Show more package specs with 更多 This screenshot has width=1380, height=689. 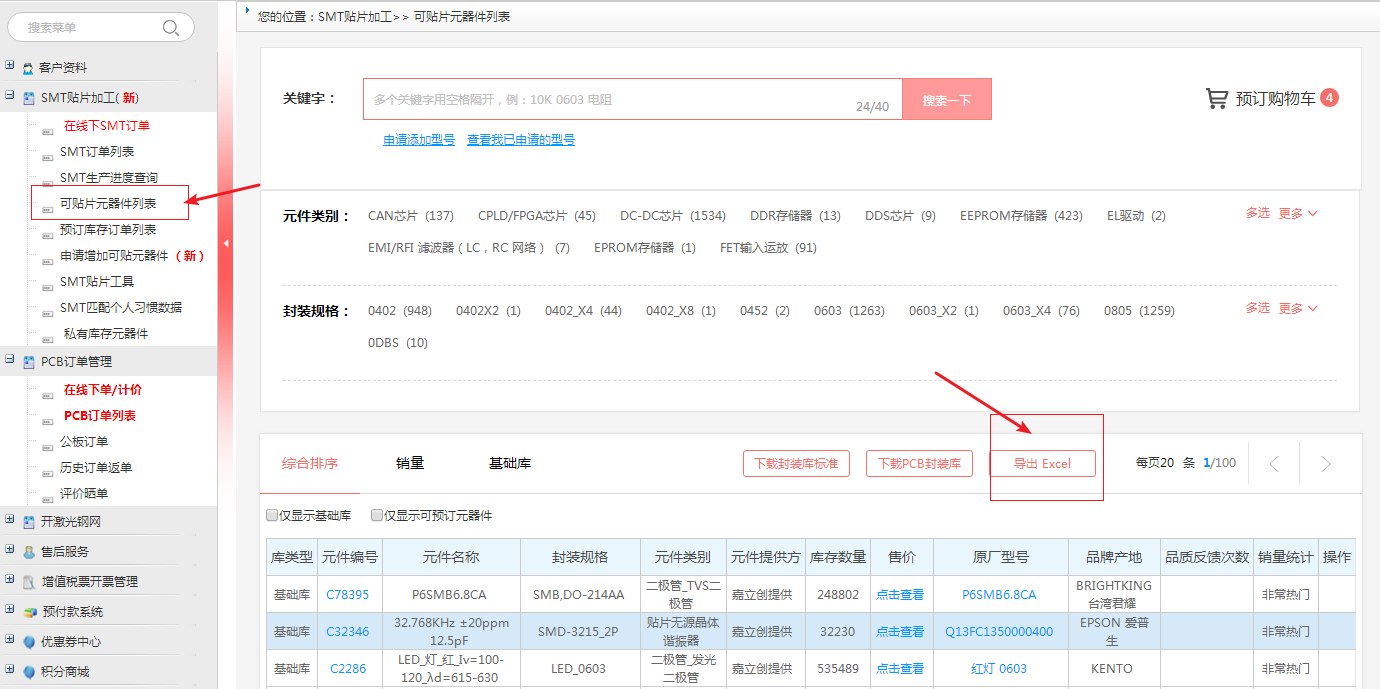1298,309
